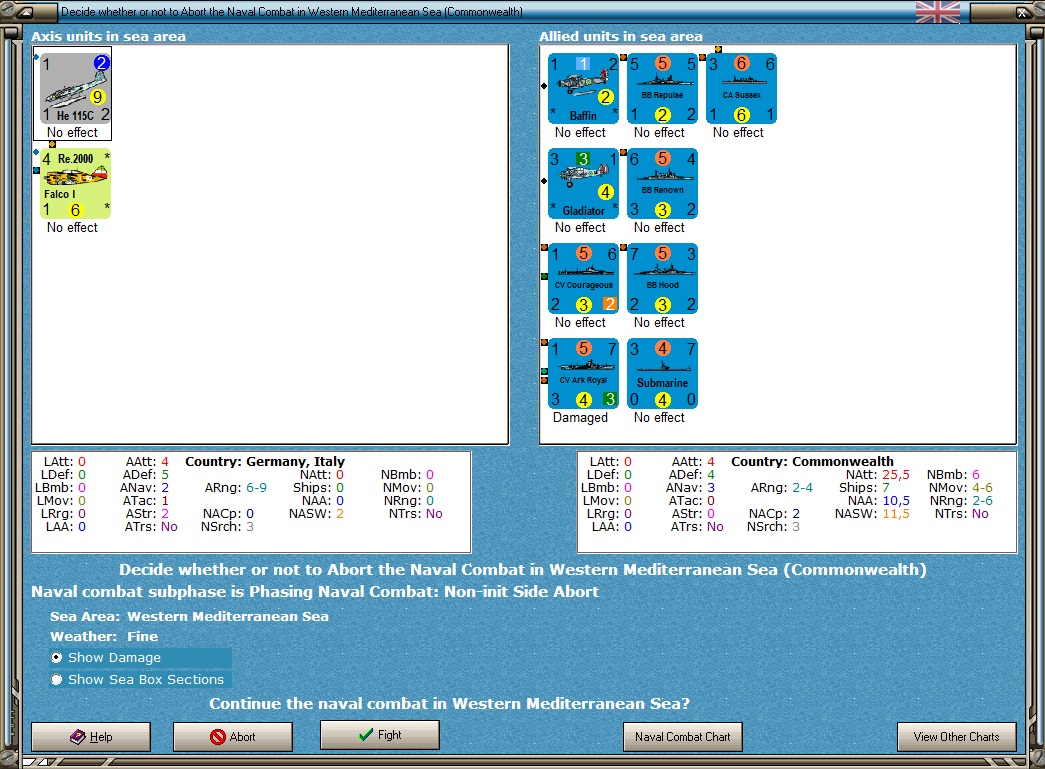1045x769 pixels.
Task: Click the Commonwealth NASW value 11,5
Action: coord(896,514)
